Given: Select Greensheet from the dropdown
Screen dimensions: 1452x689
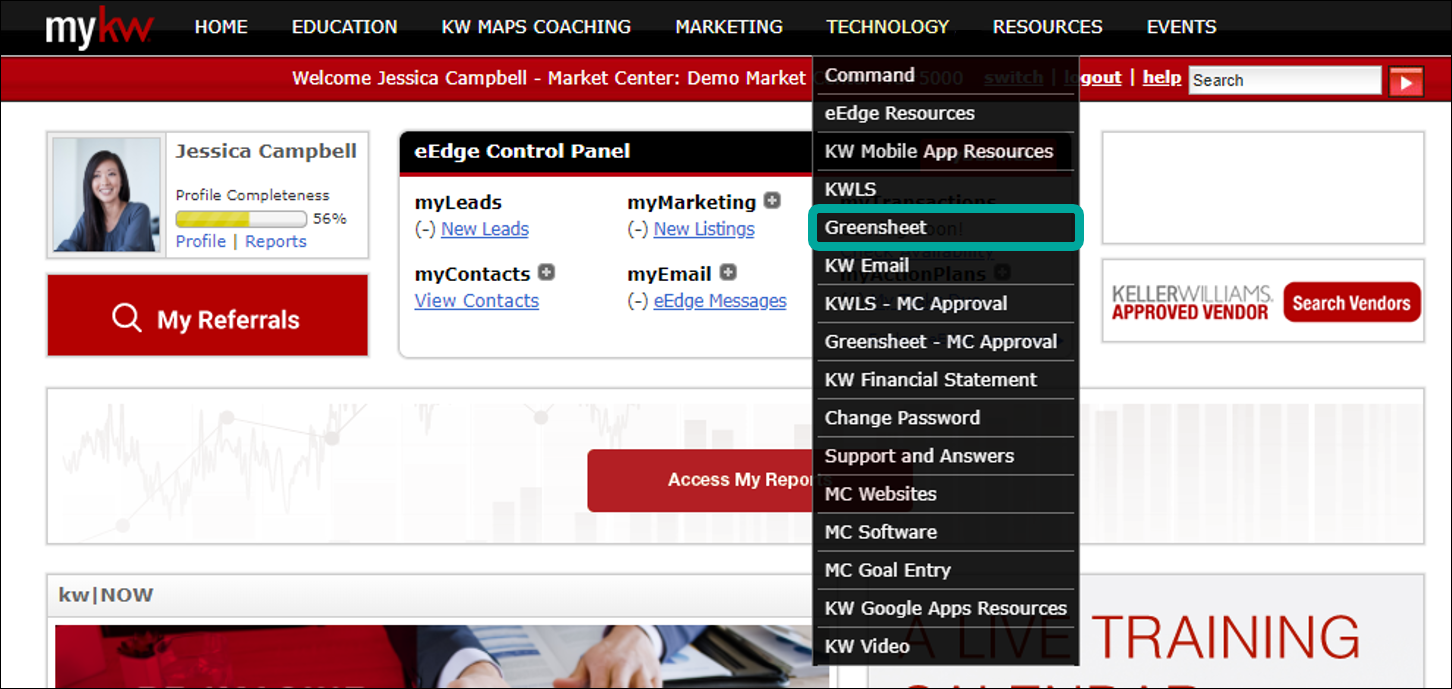Looking at the screenshot, I should click(946, 227).
